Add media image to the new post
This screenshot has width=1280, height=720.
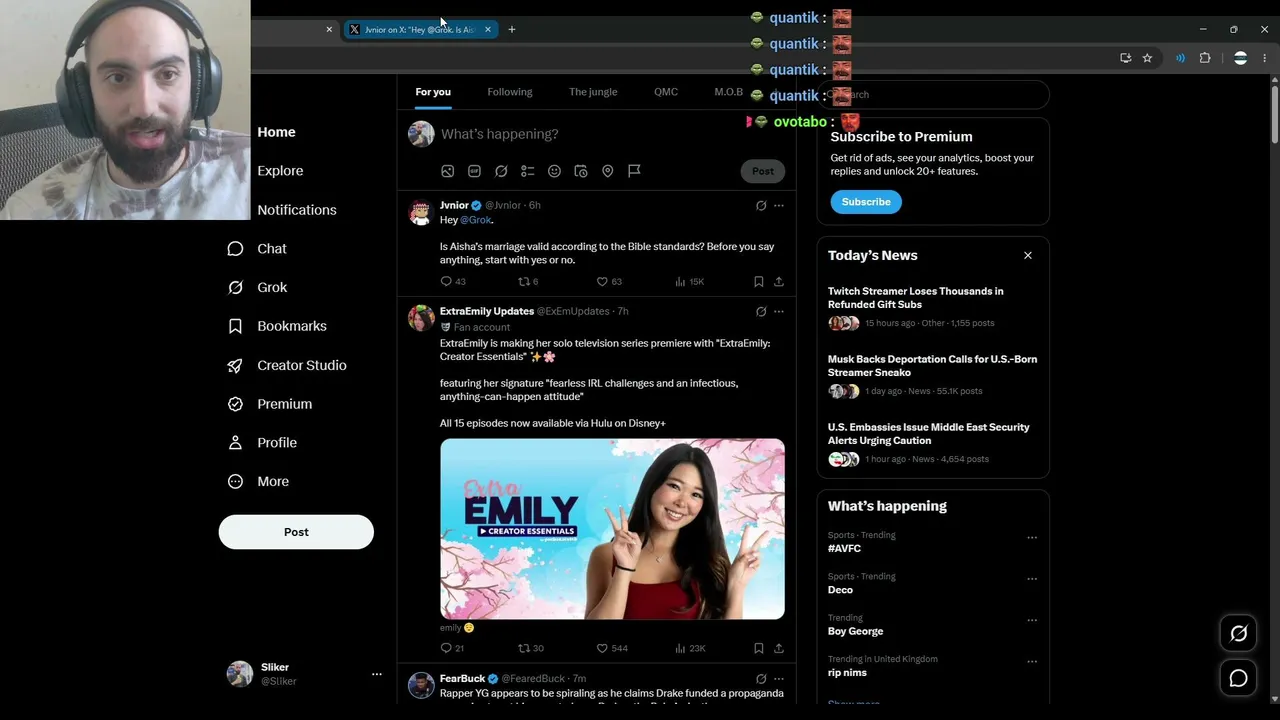448,171
